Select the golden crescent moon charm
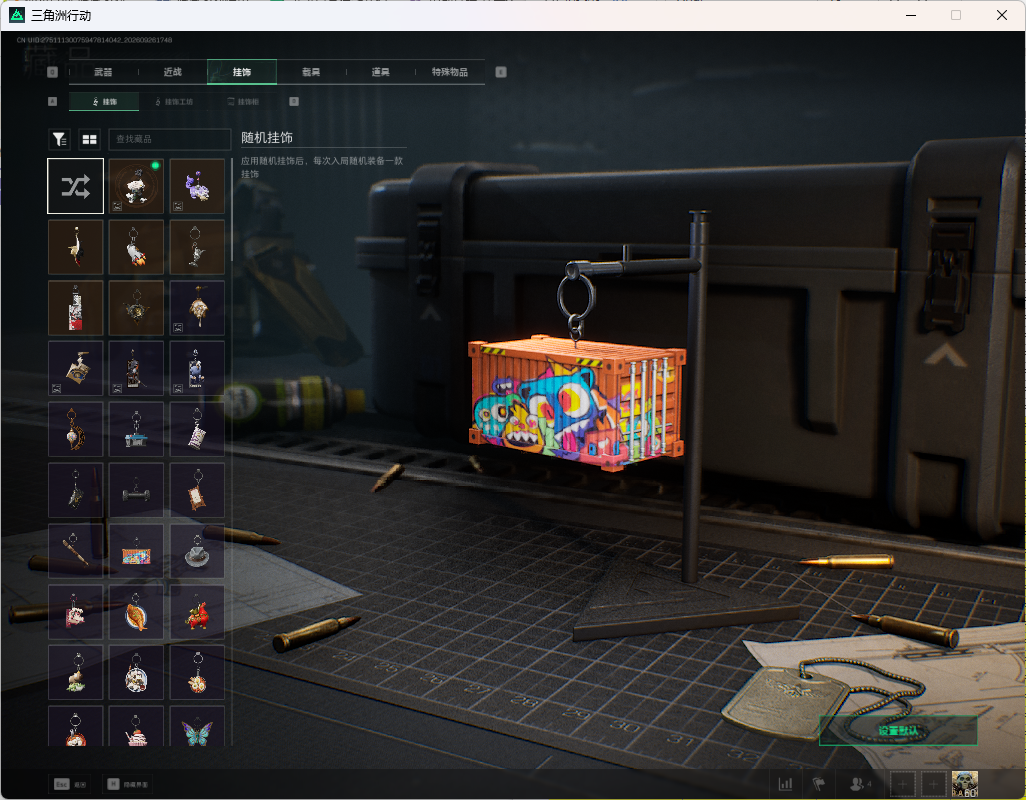This screenshot has height=800, width=1026. coord(75,430)
